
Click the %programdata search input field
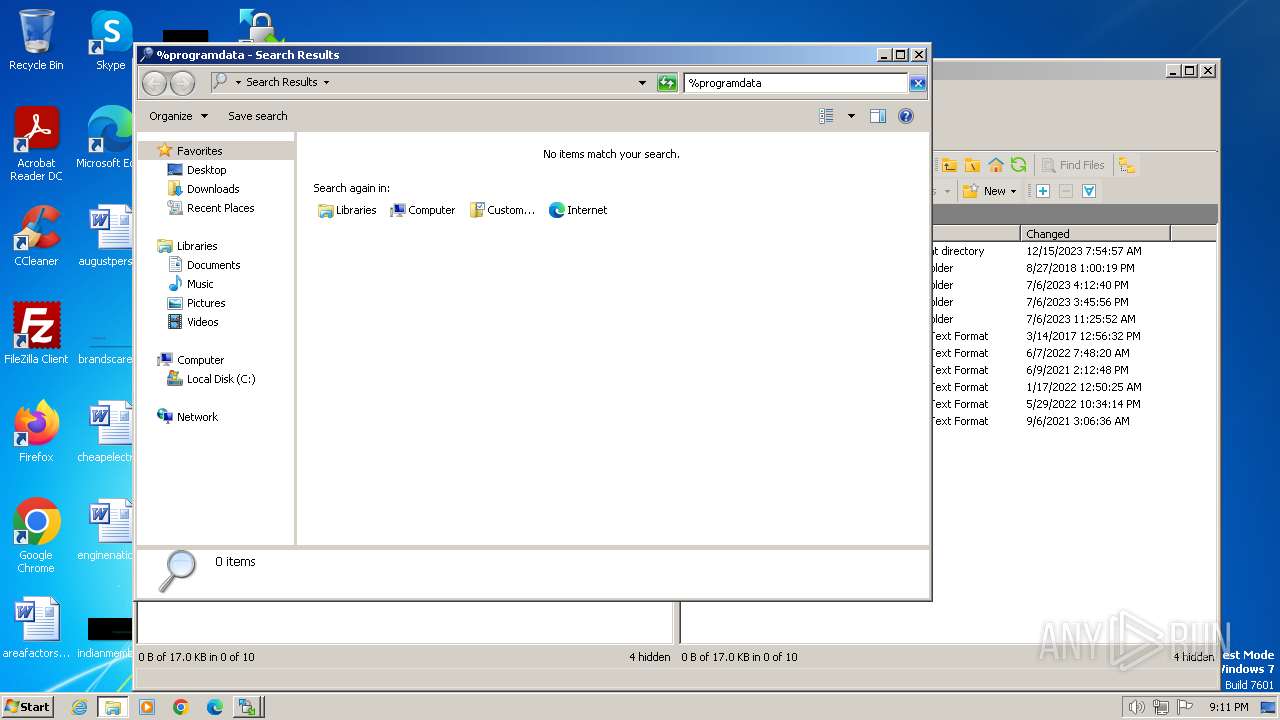pos(796,83)
